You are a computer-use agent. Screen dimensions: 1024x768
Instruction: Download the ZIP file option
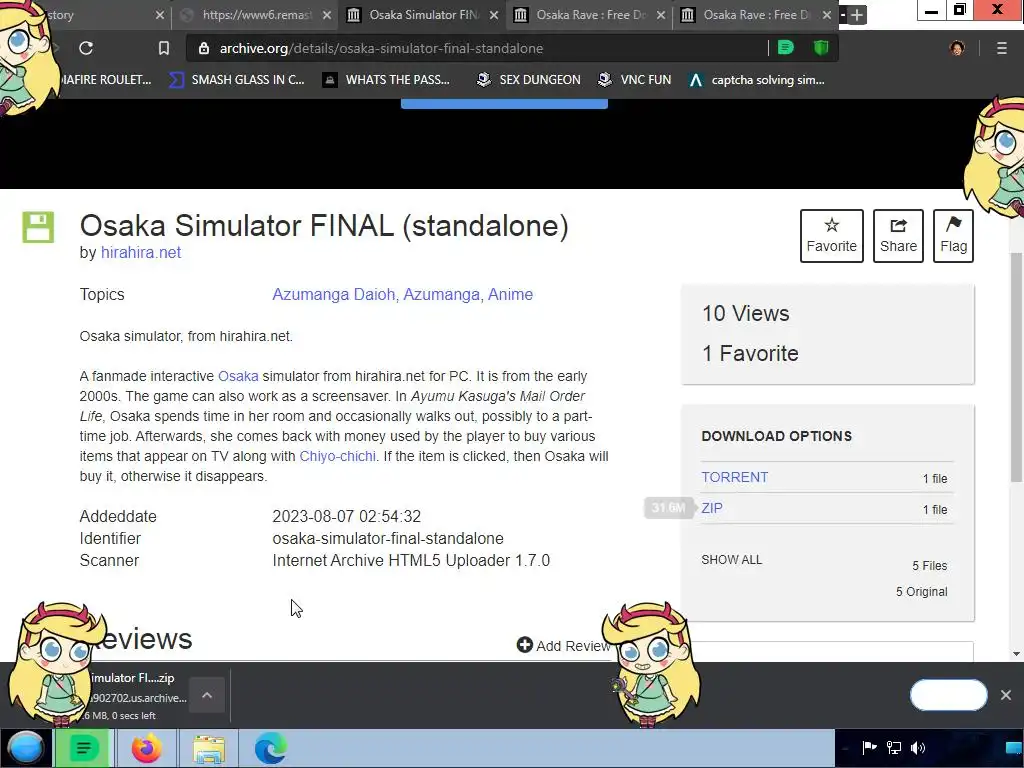pyautogui.click(x=711, y=508)
